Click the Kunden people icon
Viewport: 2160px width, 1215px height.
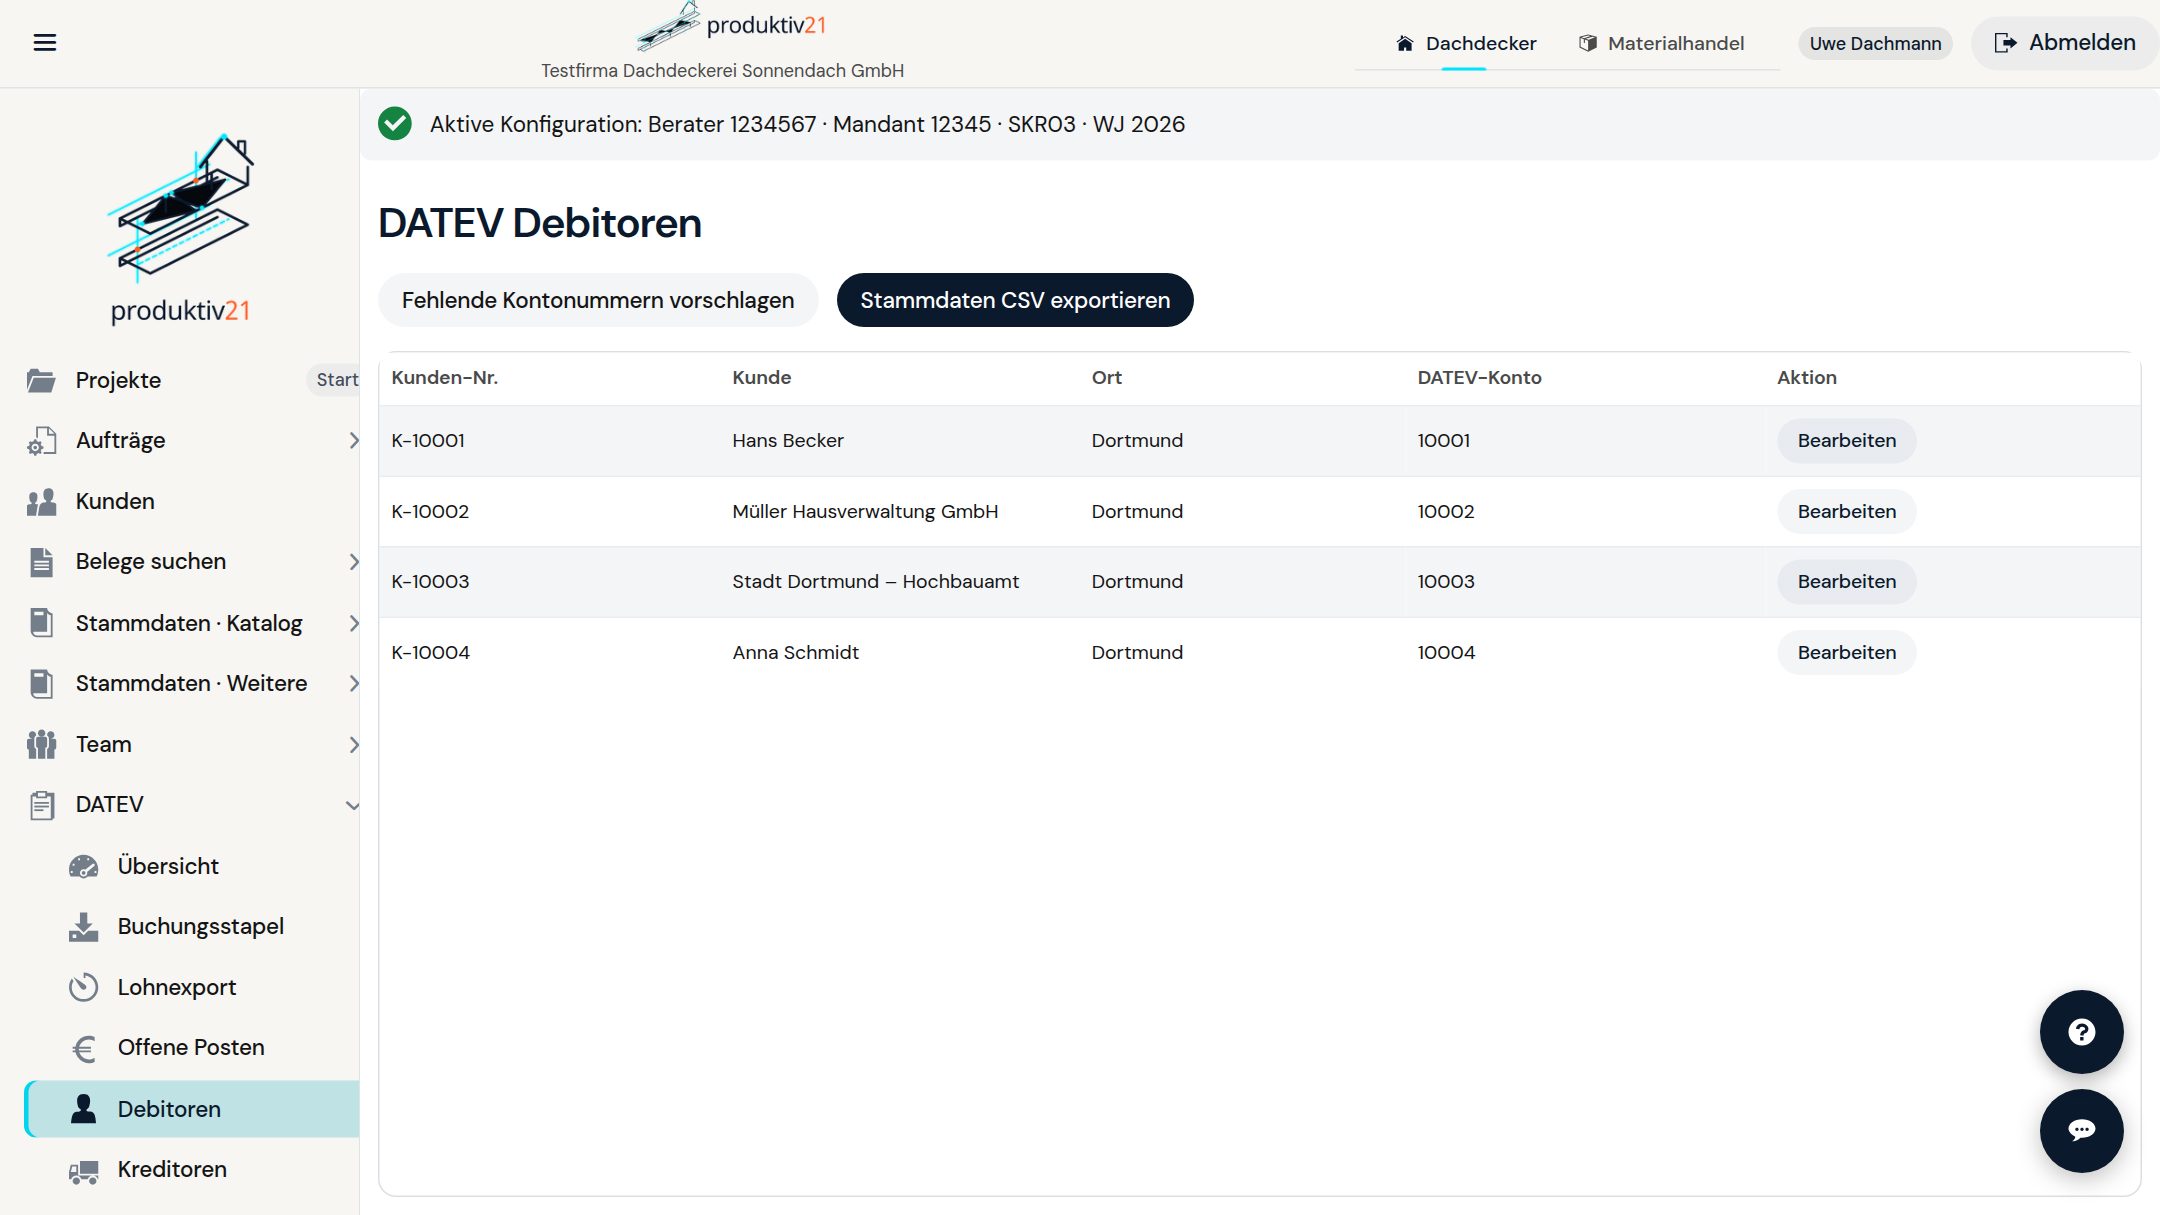[x=41, y=501]
